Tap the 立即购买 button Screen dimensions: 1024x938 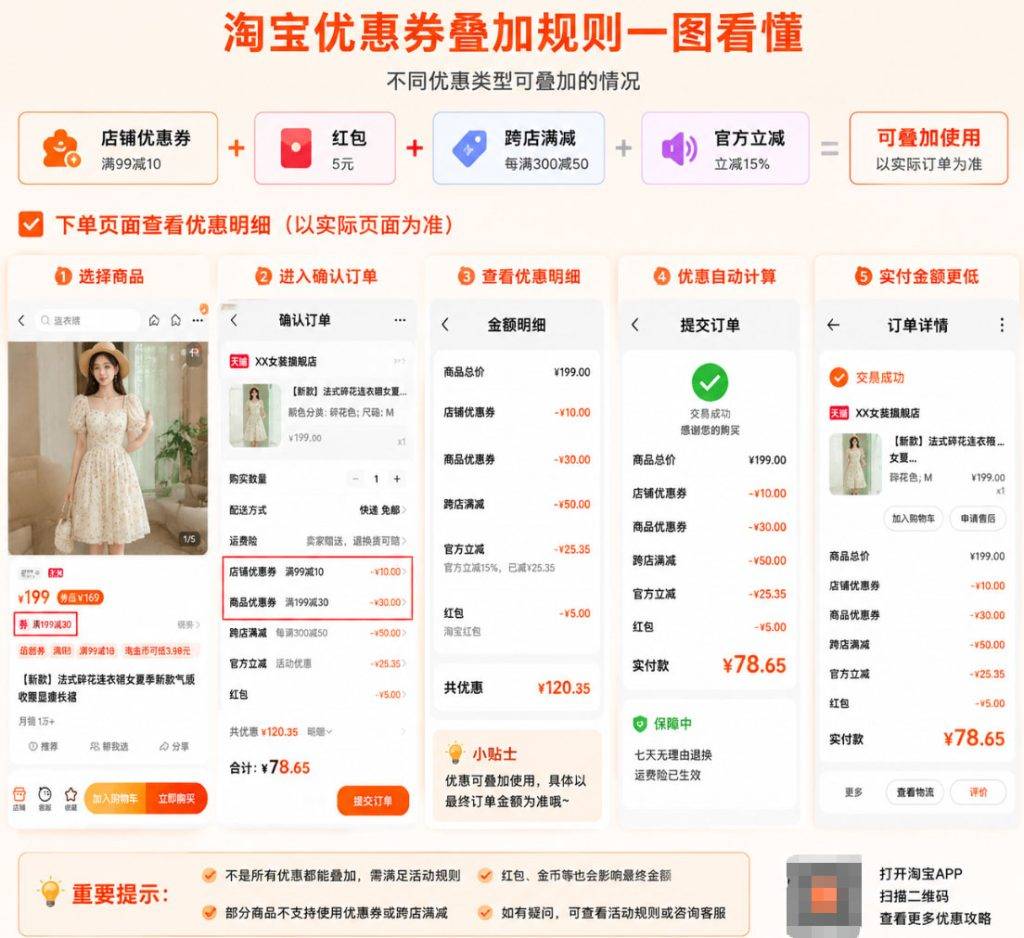pyautogui.click(x=177, y=798)
